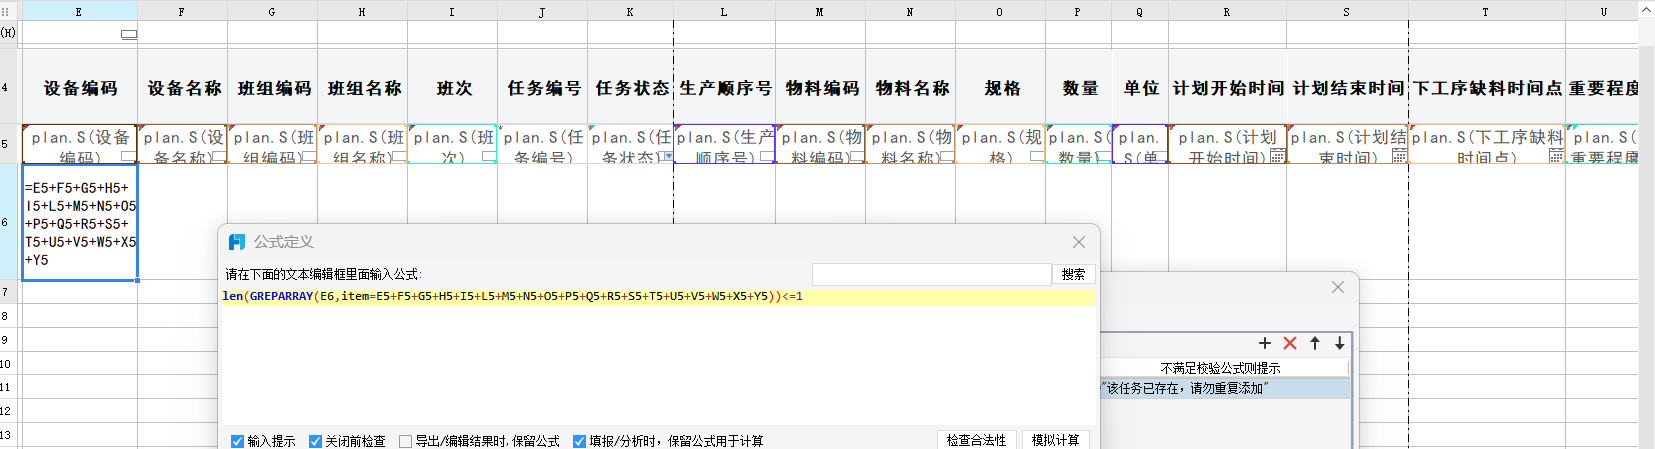
Task: Click the 计划结束时间 header cell
Action: pos(1348,88)
